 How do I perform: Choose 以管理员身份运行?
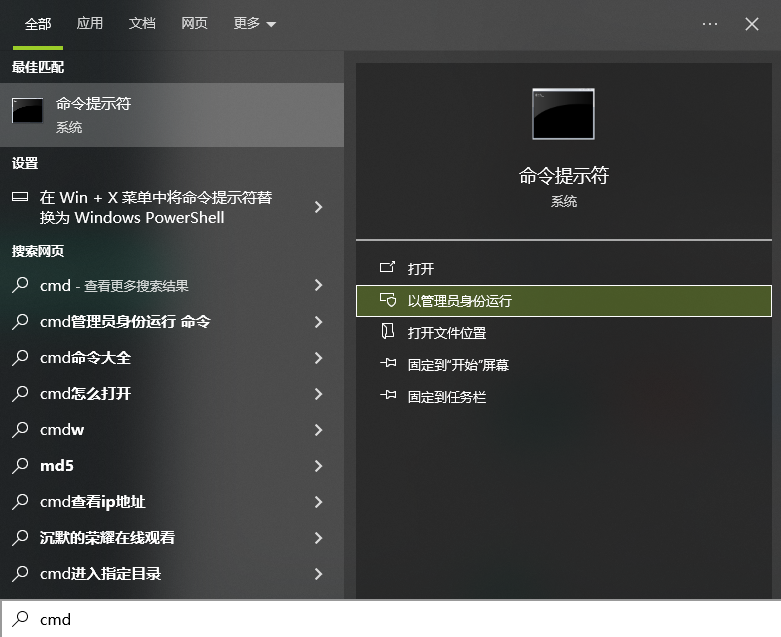tap(563, 301)
